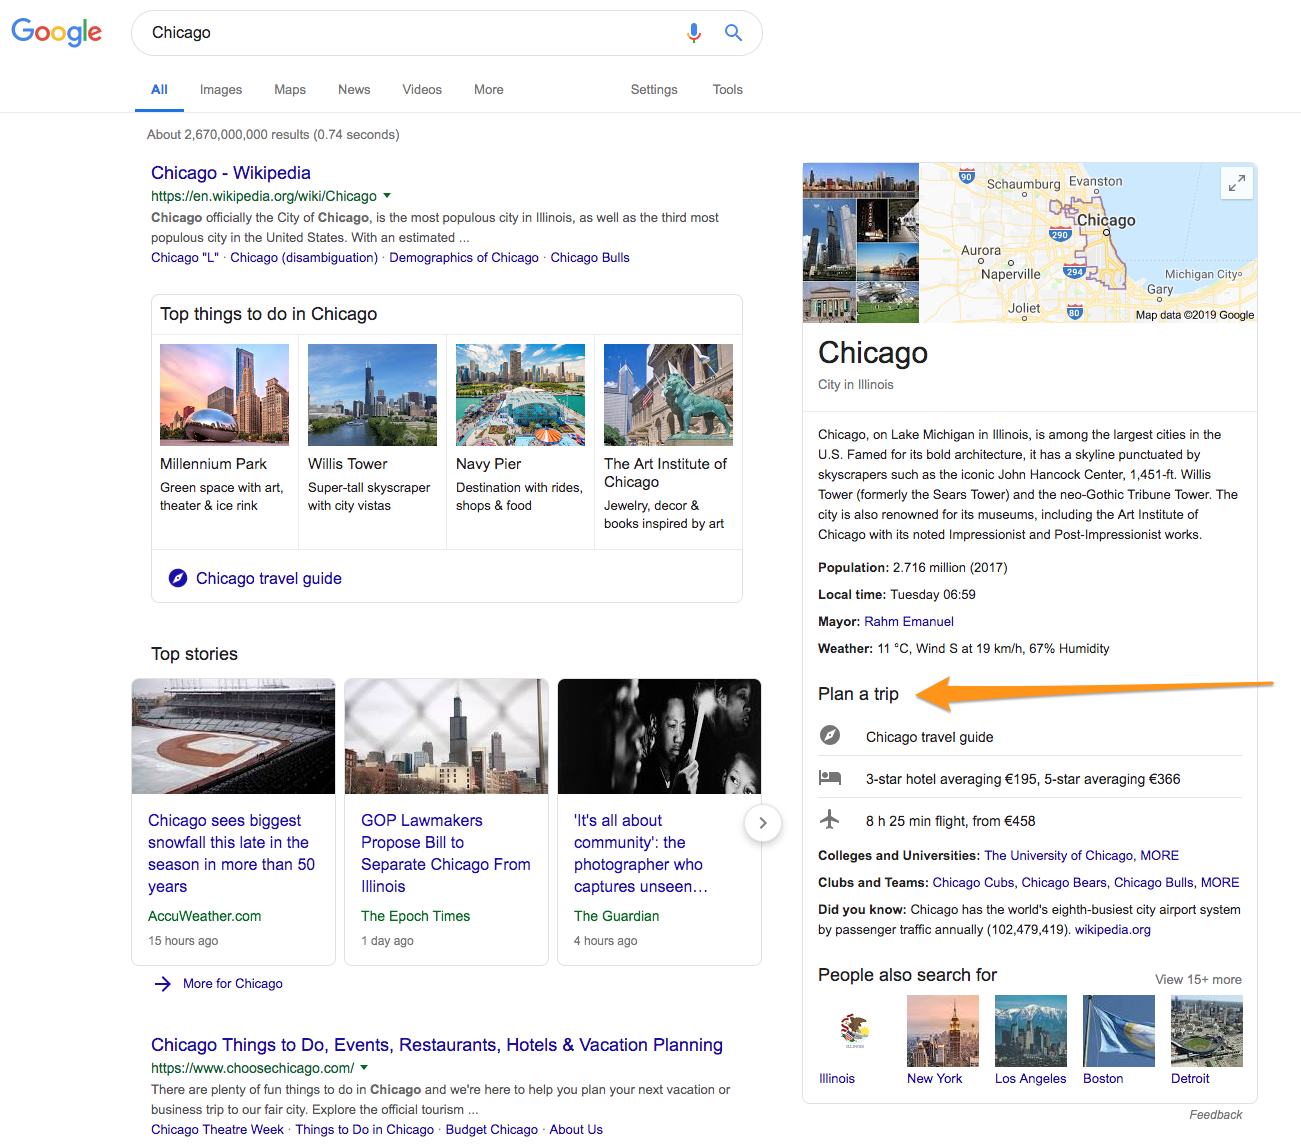
Task: Switch to the Videos tab
Action: coord(422,90)
